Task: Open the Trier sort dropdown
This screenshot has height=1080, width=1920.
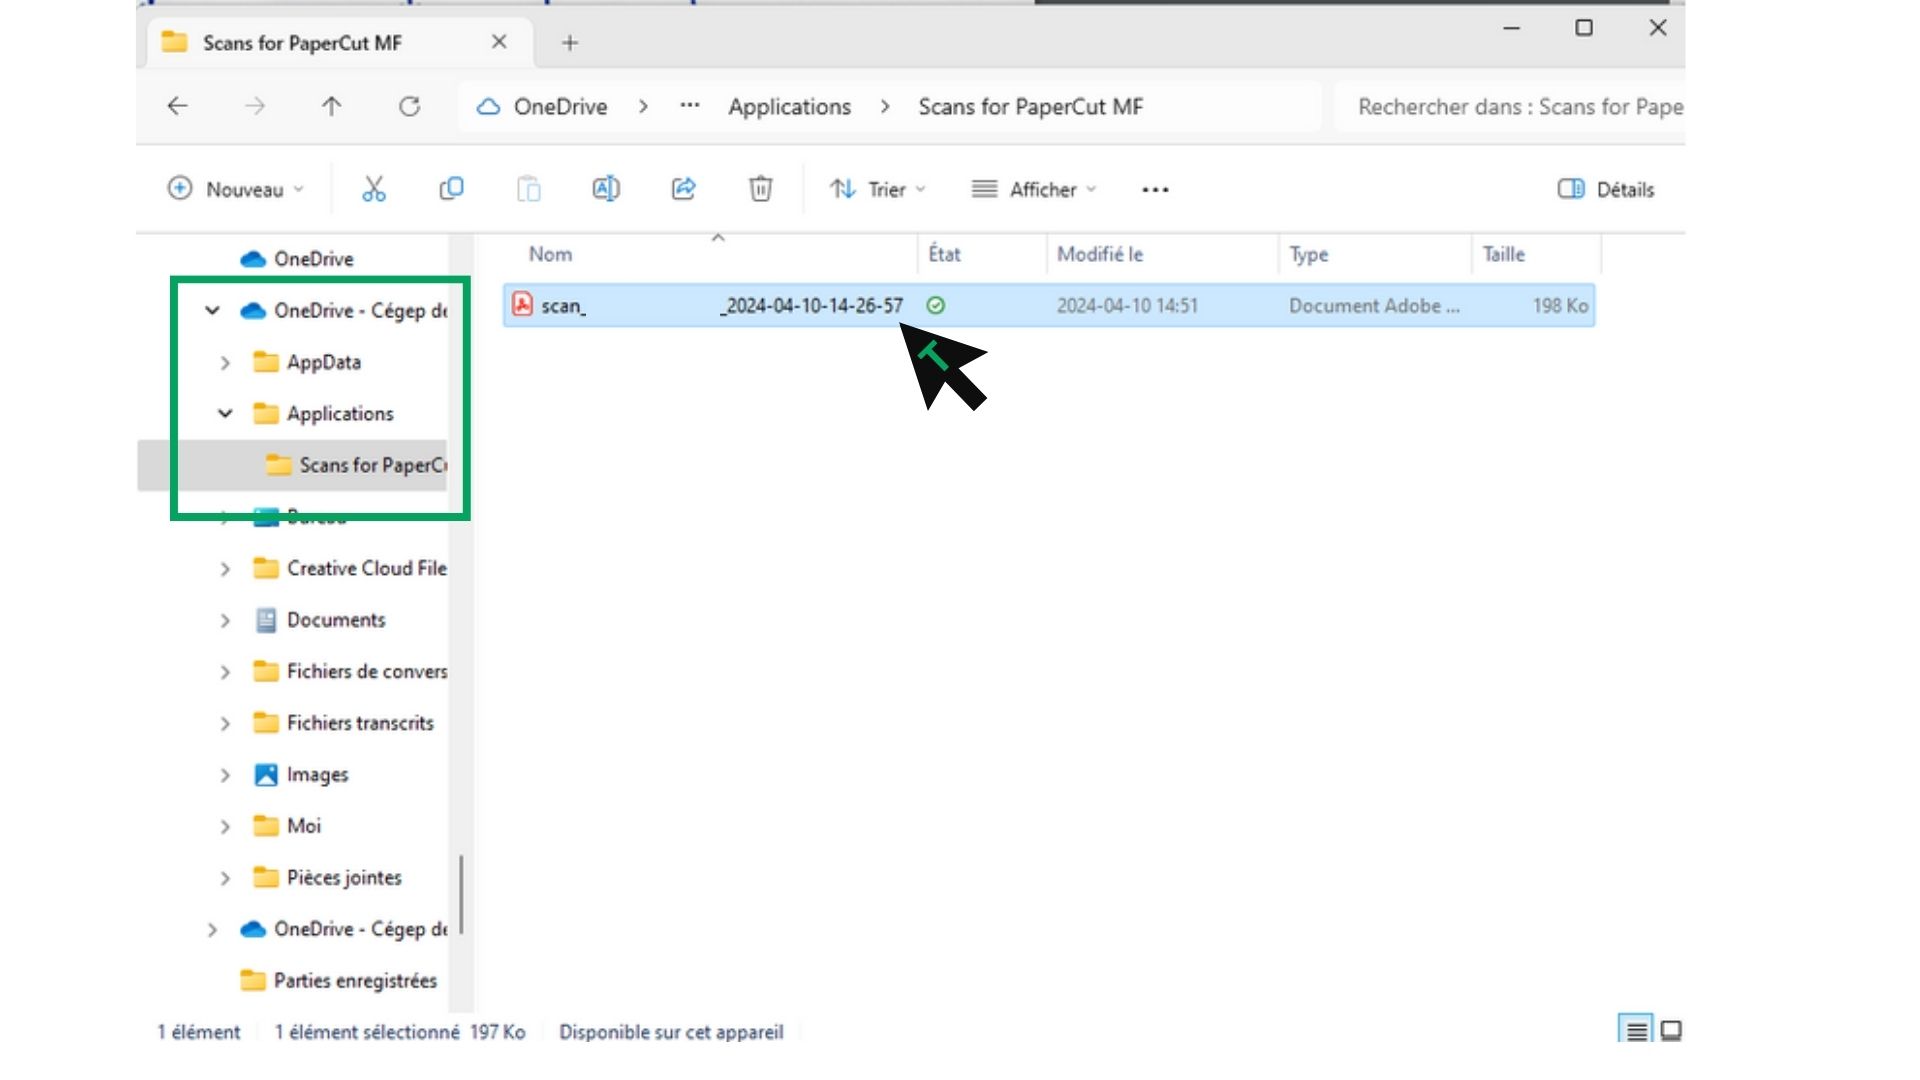Action: coord(877,189)
